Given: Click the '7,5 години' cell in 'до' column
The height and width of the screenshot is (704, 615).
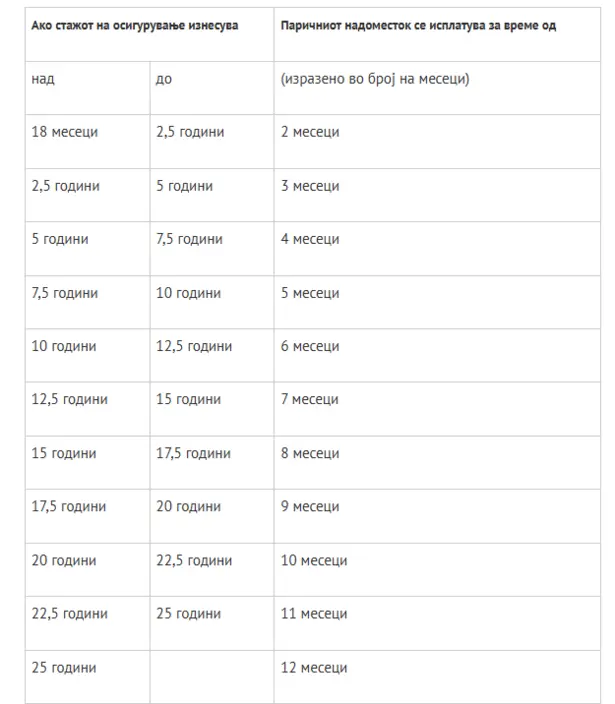Looking at the screenshot, I should (x=212, y=248).
